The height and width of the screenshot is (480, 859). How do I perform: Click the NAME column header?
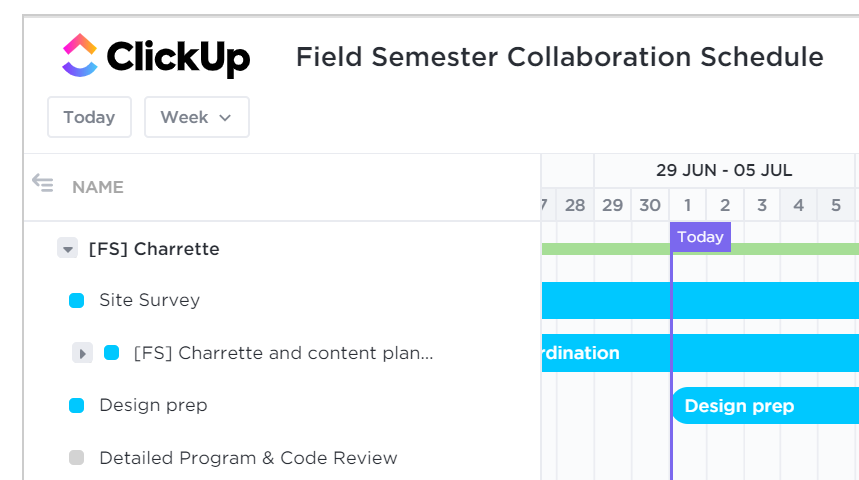98,187
